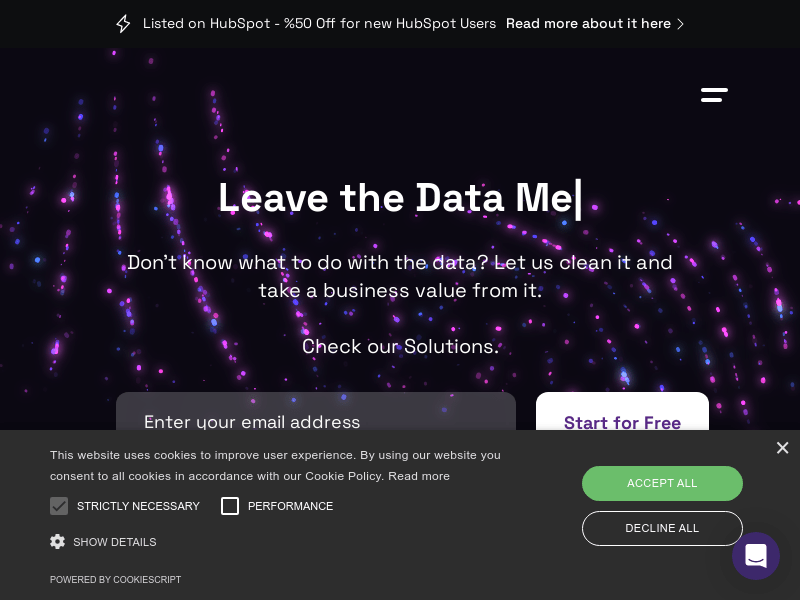This screenshot has width=800, height=600.
Task: Close the cookie banner with X
Action: pyautogui.click(x=782, y=448)
